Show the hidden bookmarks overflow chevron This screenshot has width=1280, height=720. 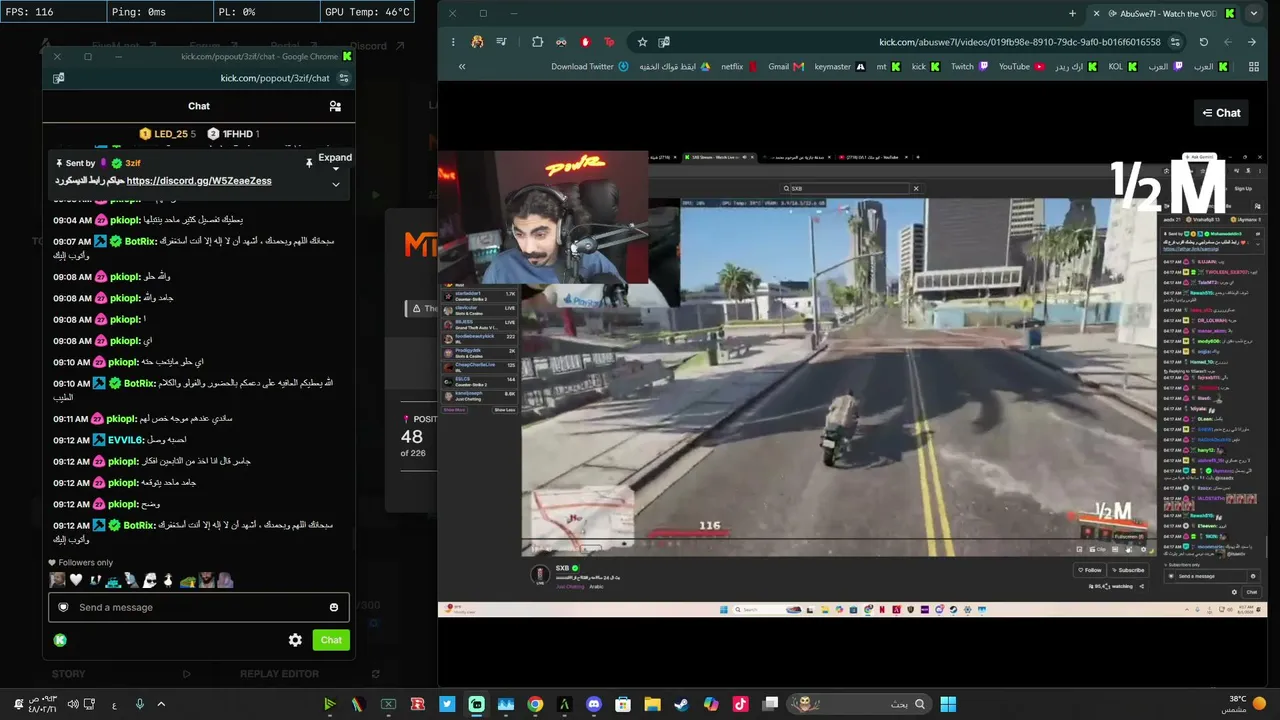pos(462,67)
